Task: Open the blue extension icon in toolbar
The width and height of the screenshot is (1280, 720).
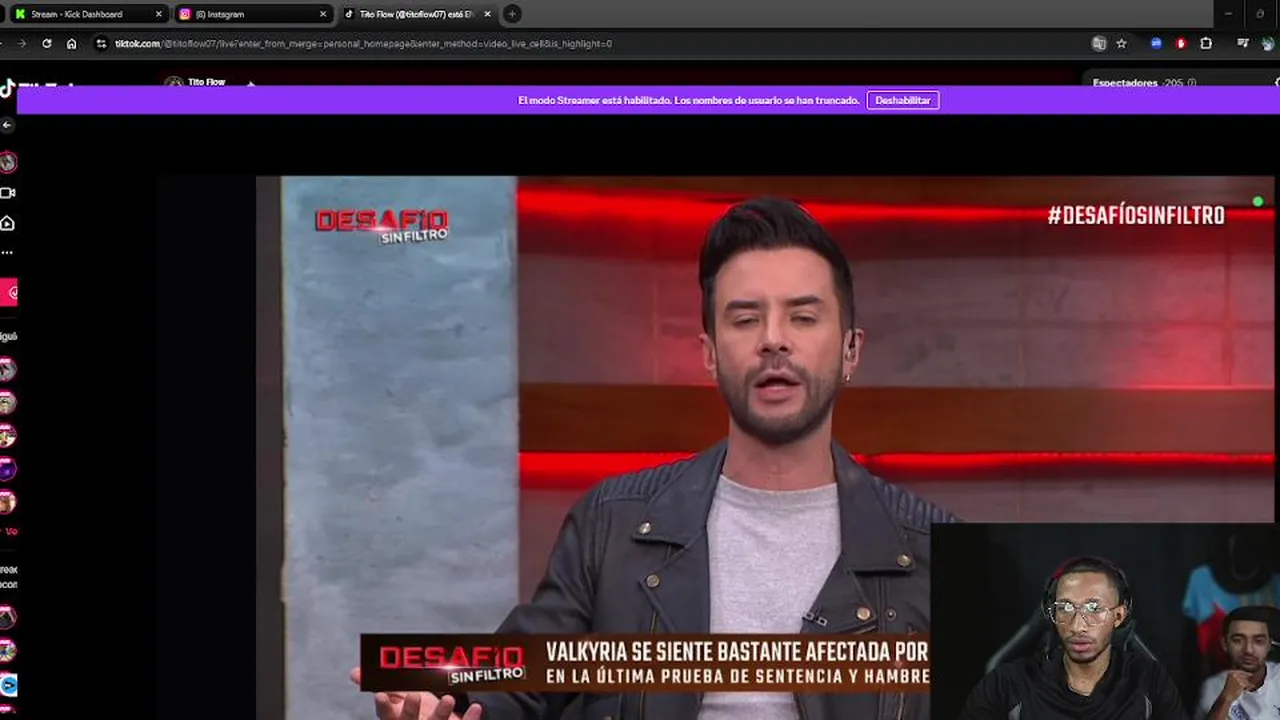Action: pos(1156,43)
